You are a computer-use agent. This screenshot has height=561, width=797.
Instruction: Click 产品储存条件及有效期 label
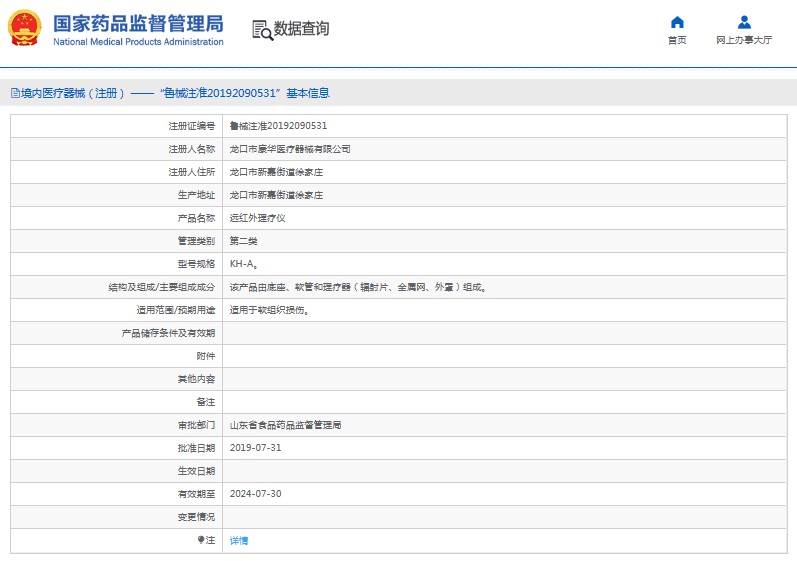[x=168, y=333]
